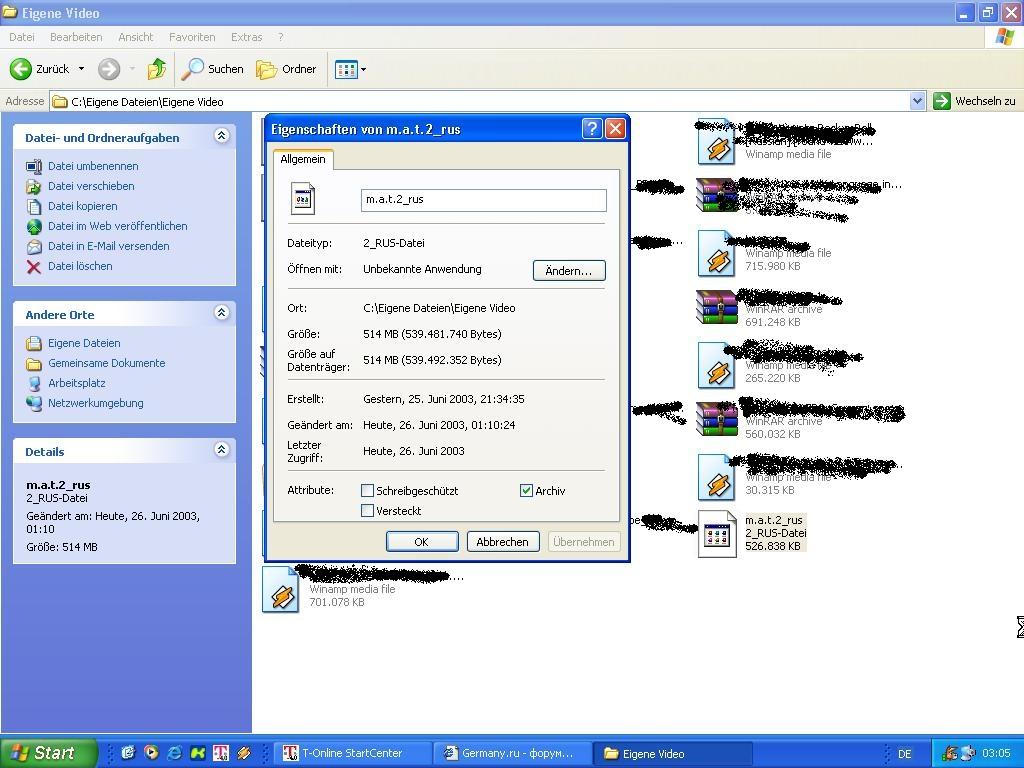1024x768 pixels.
Task: Click the red Datei löschen icon
Action: [34, 267]
